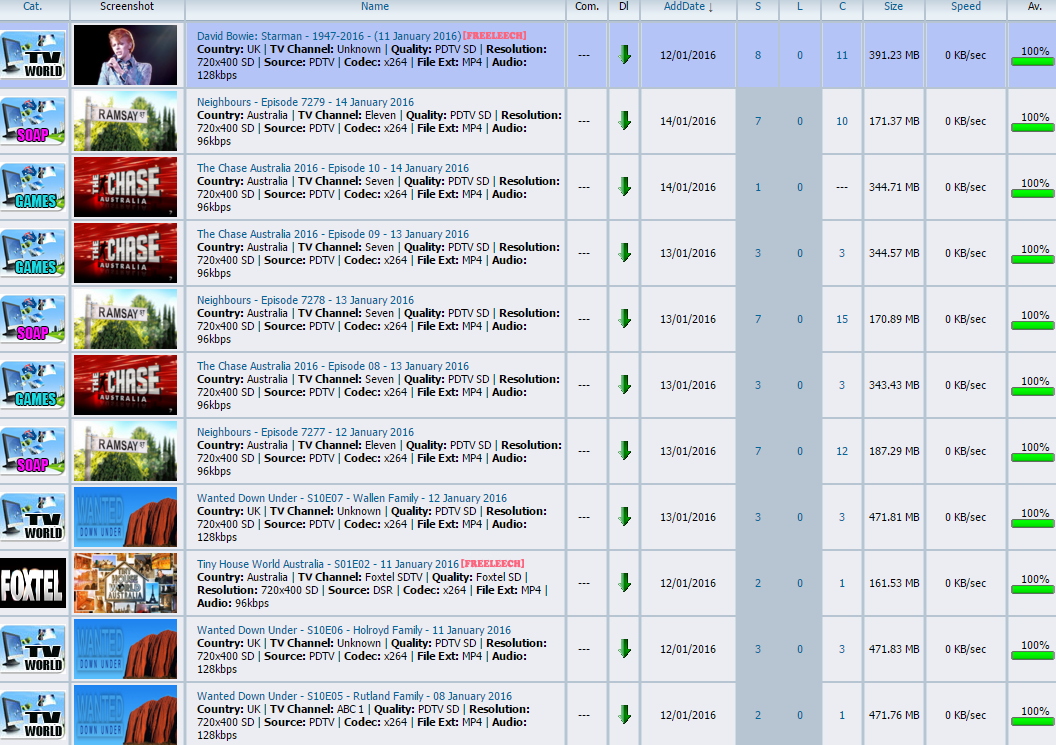Download Neighbours Episode 7279 with green arrow
Viewport: 1056px width, 745px height.
pyautogui.click(x=624, y=121)
